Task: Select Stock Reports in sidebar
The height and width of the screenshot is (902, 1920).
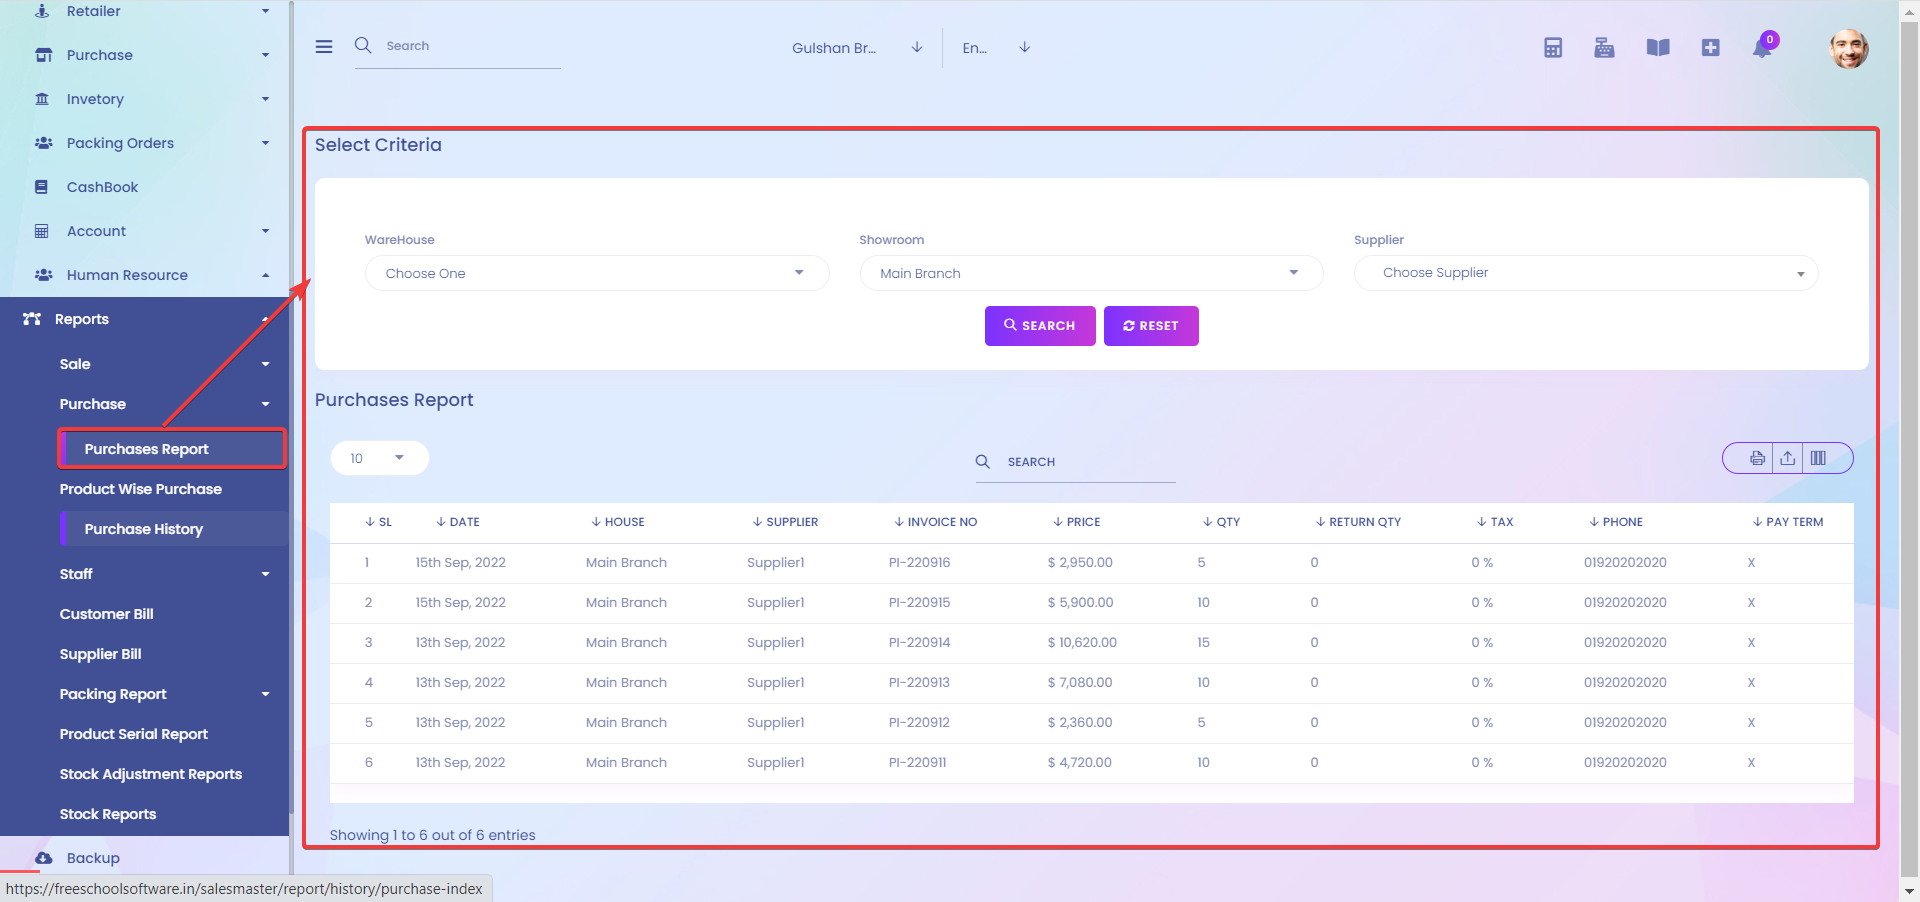Action: (108, 814)
